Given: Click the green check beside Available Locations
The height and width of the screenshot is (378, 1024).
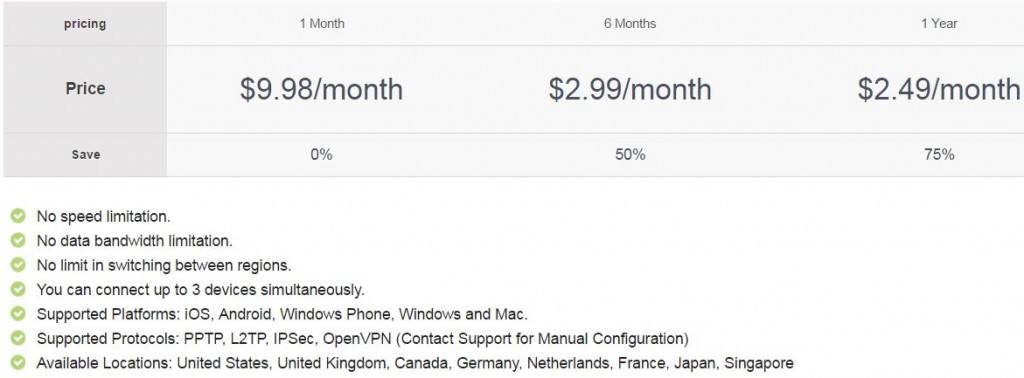Looking at the screenshot, I should coord(18,363).
